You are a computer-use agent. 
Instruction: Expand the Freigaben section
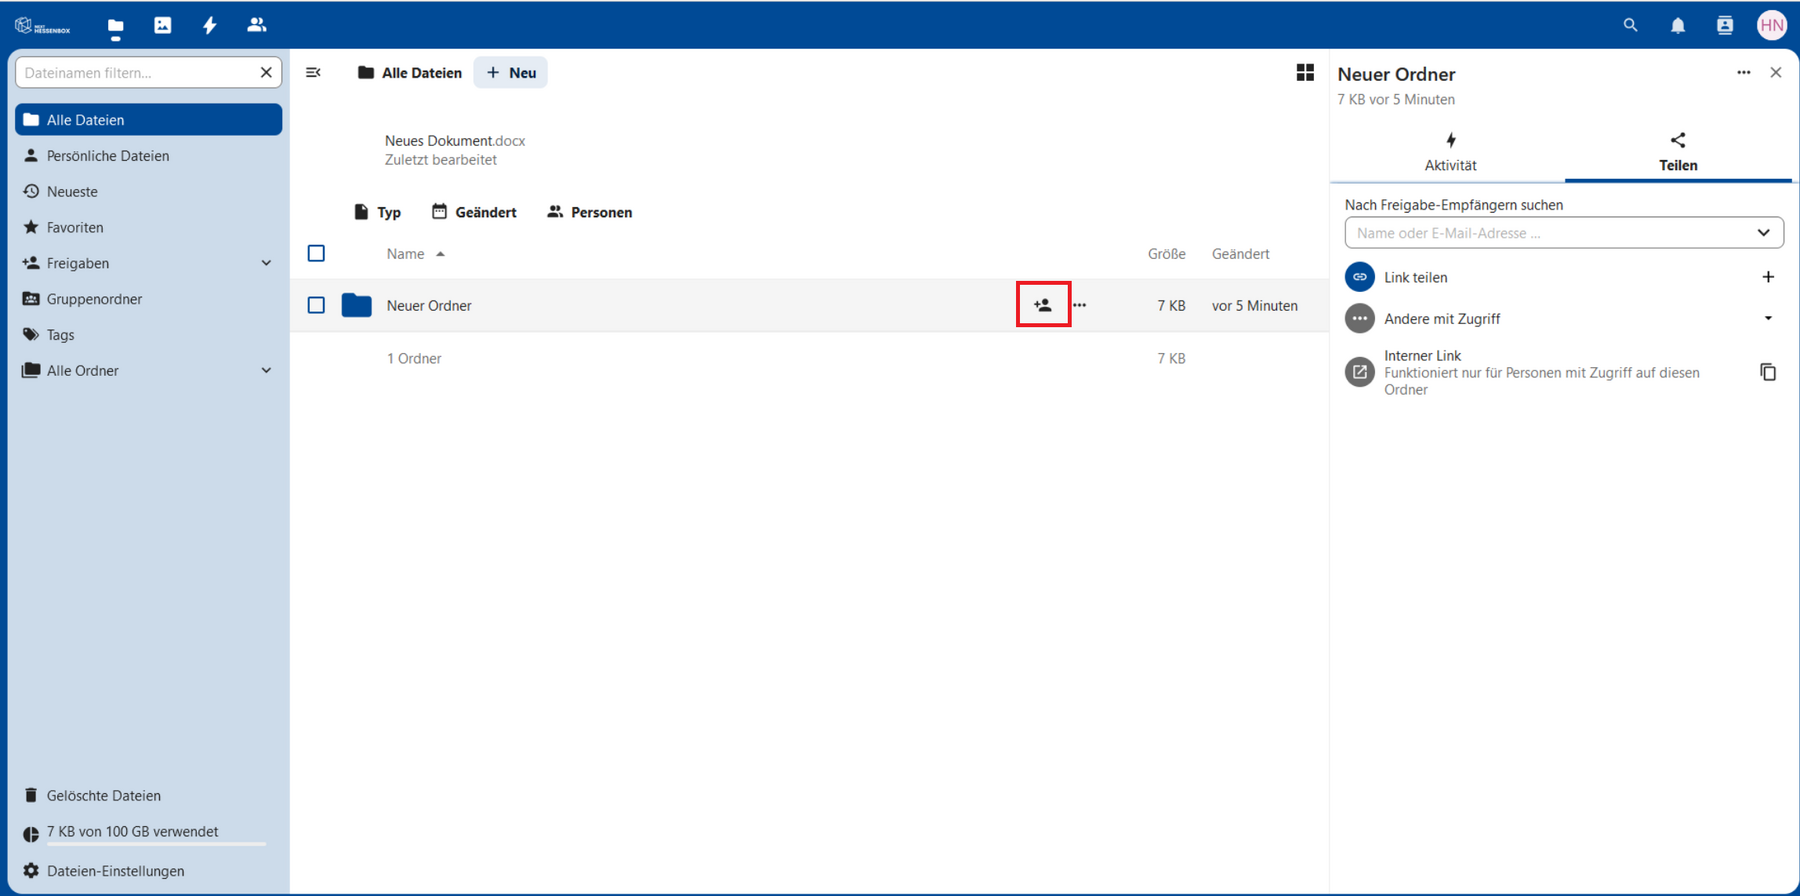tap(266, 263)
